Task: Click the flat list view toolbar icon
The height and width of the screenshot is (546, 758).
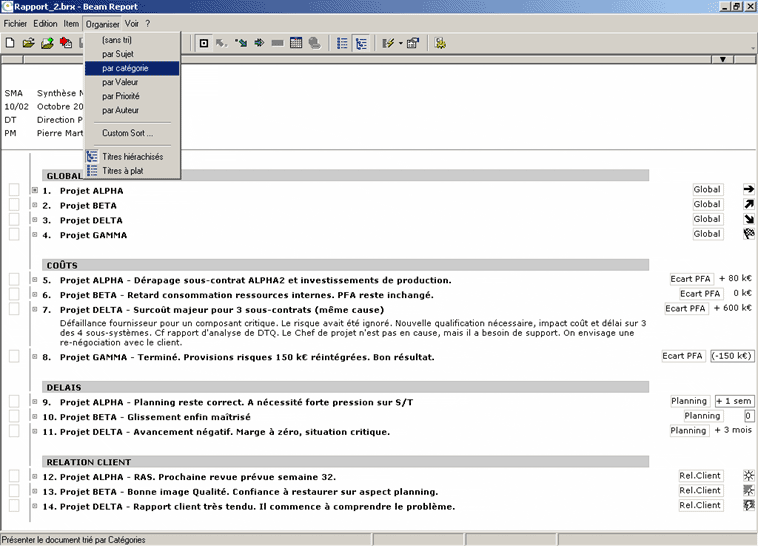Action: 342,43
